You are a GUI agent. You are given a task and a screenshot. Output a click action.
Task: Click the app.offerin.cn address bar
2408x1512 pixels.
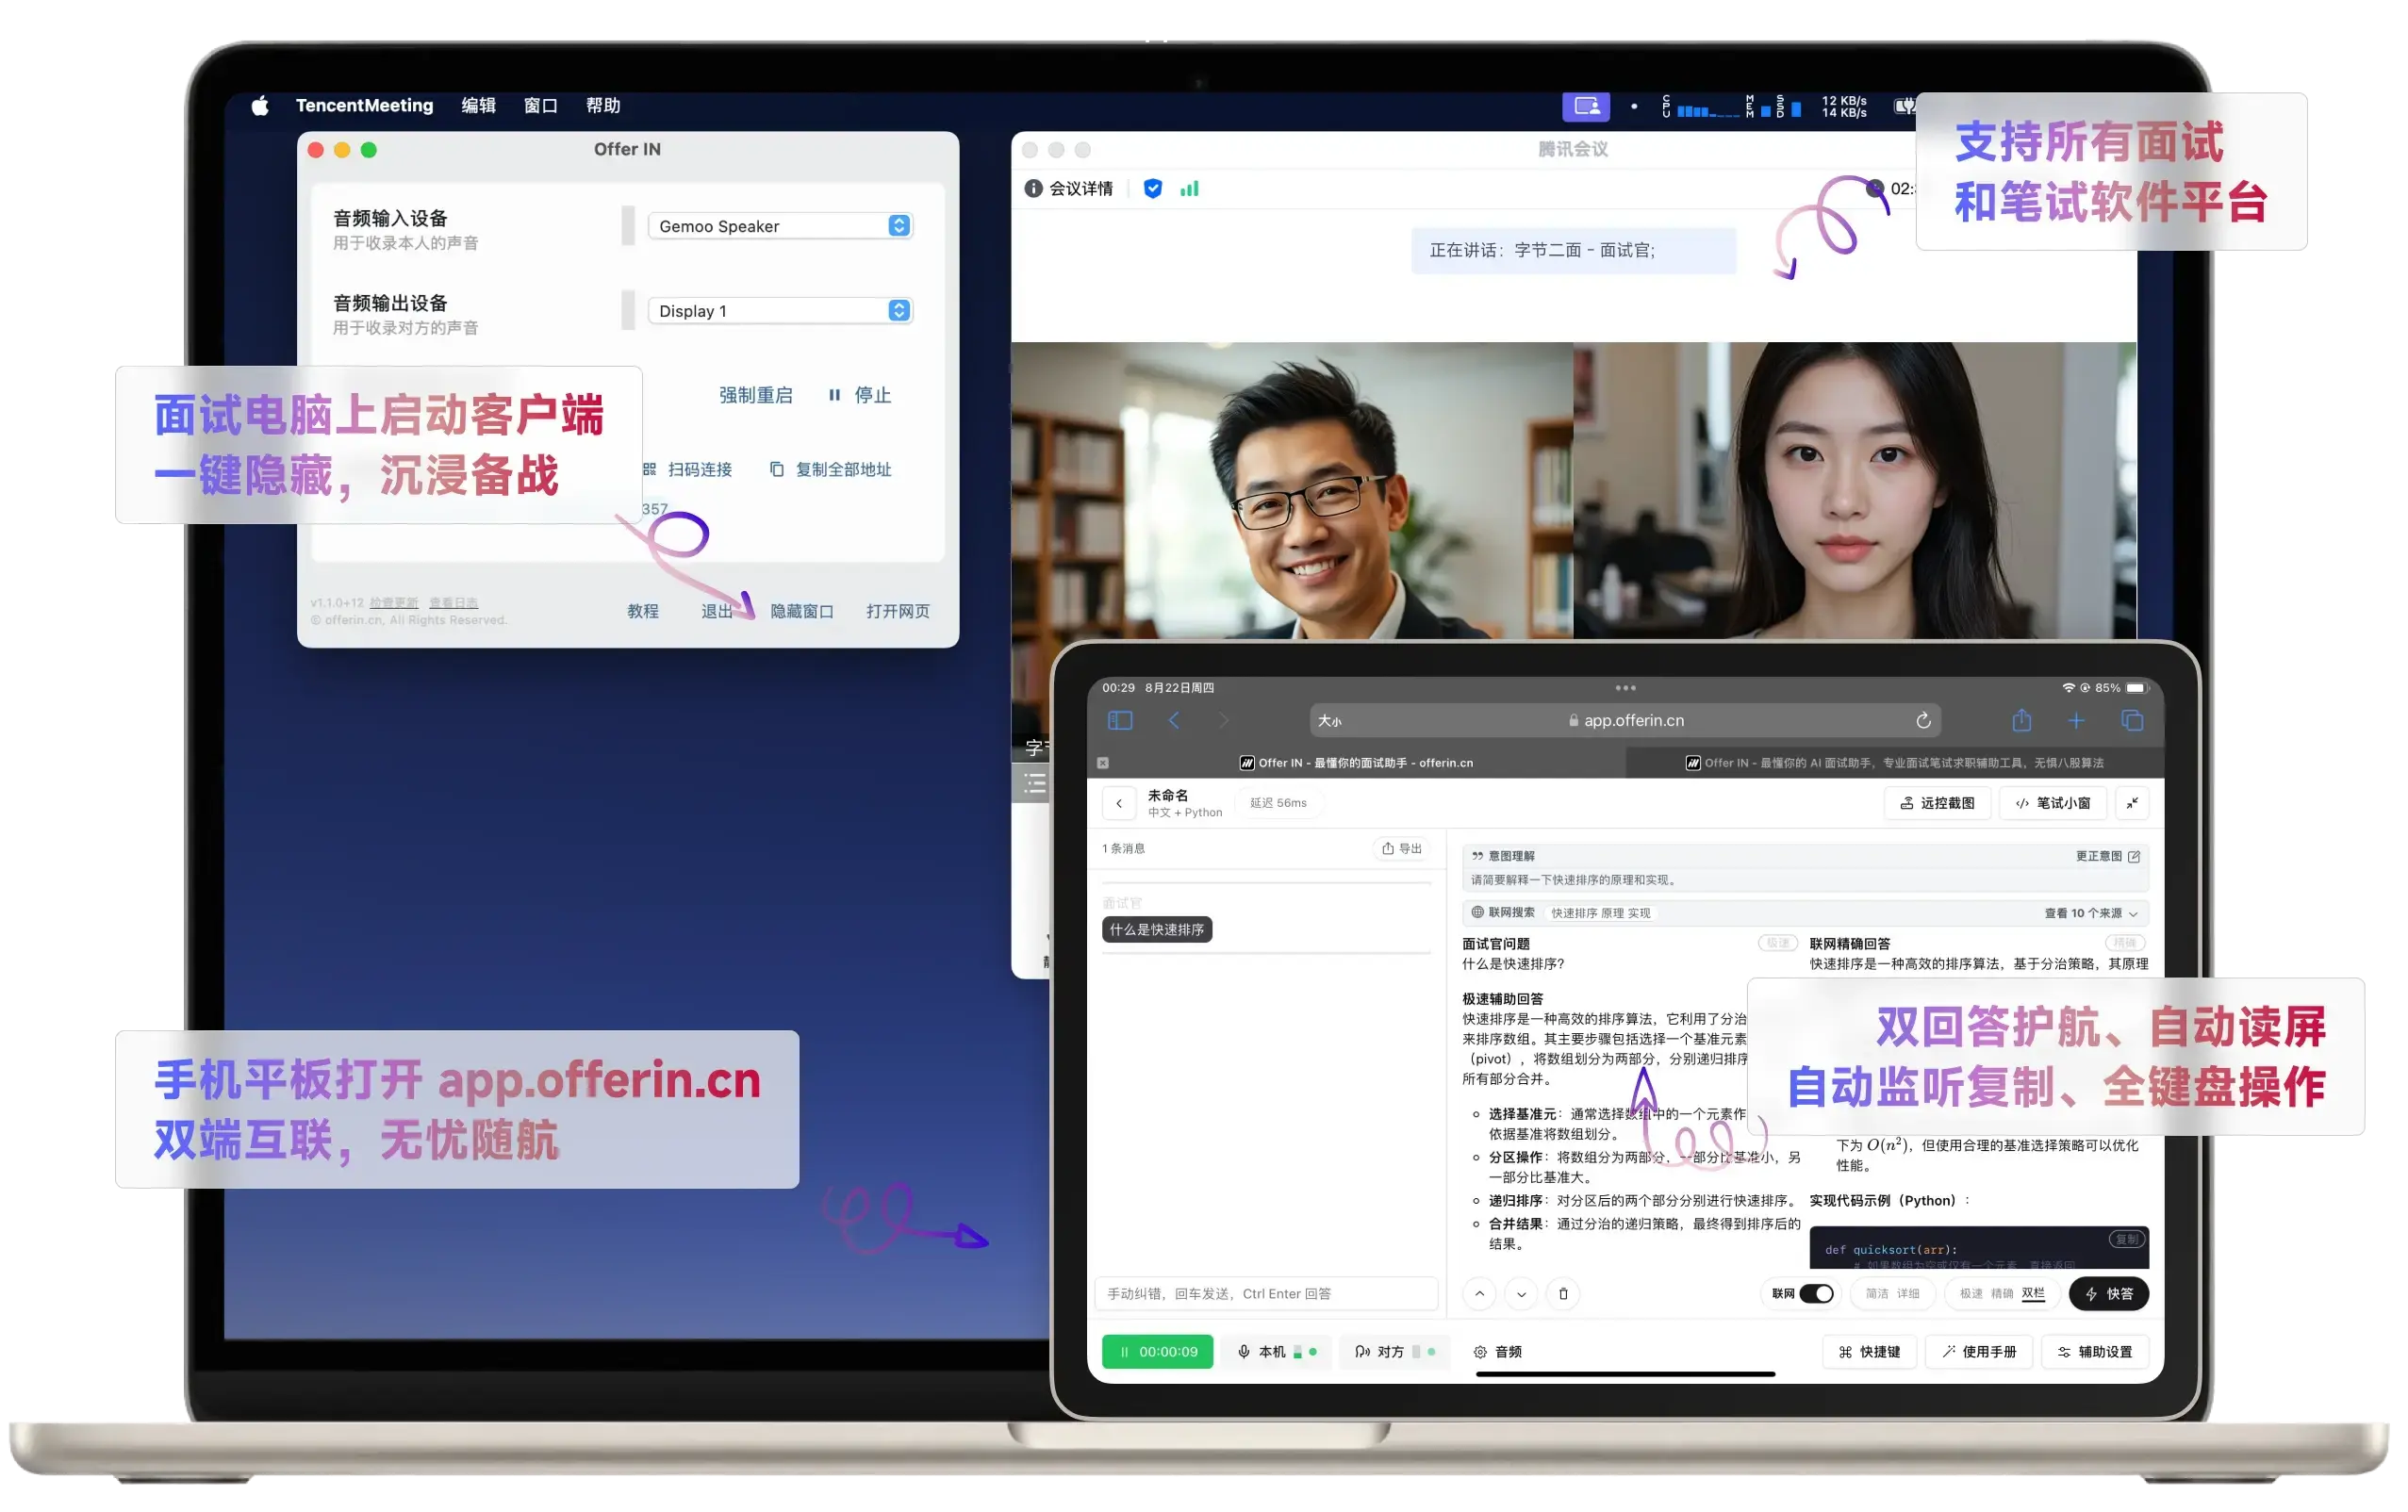click(x=1626, y=721)
